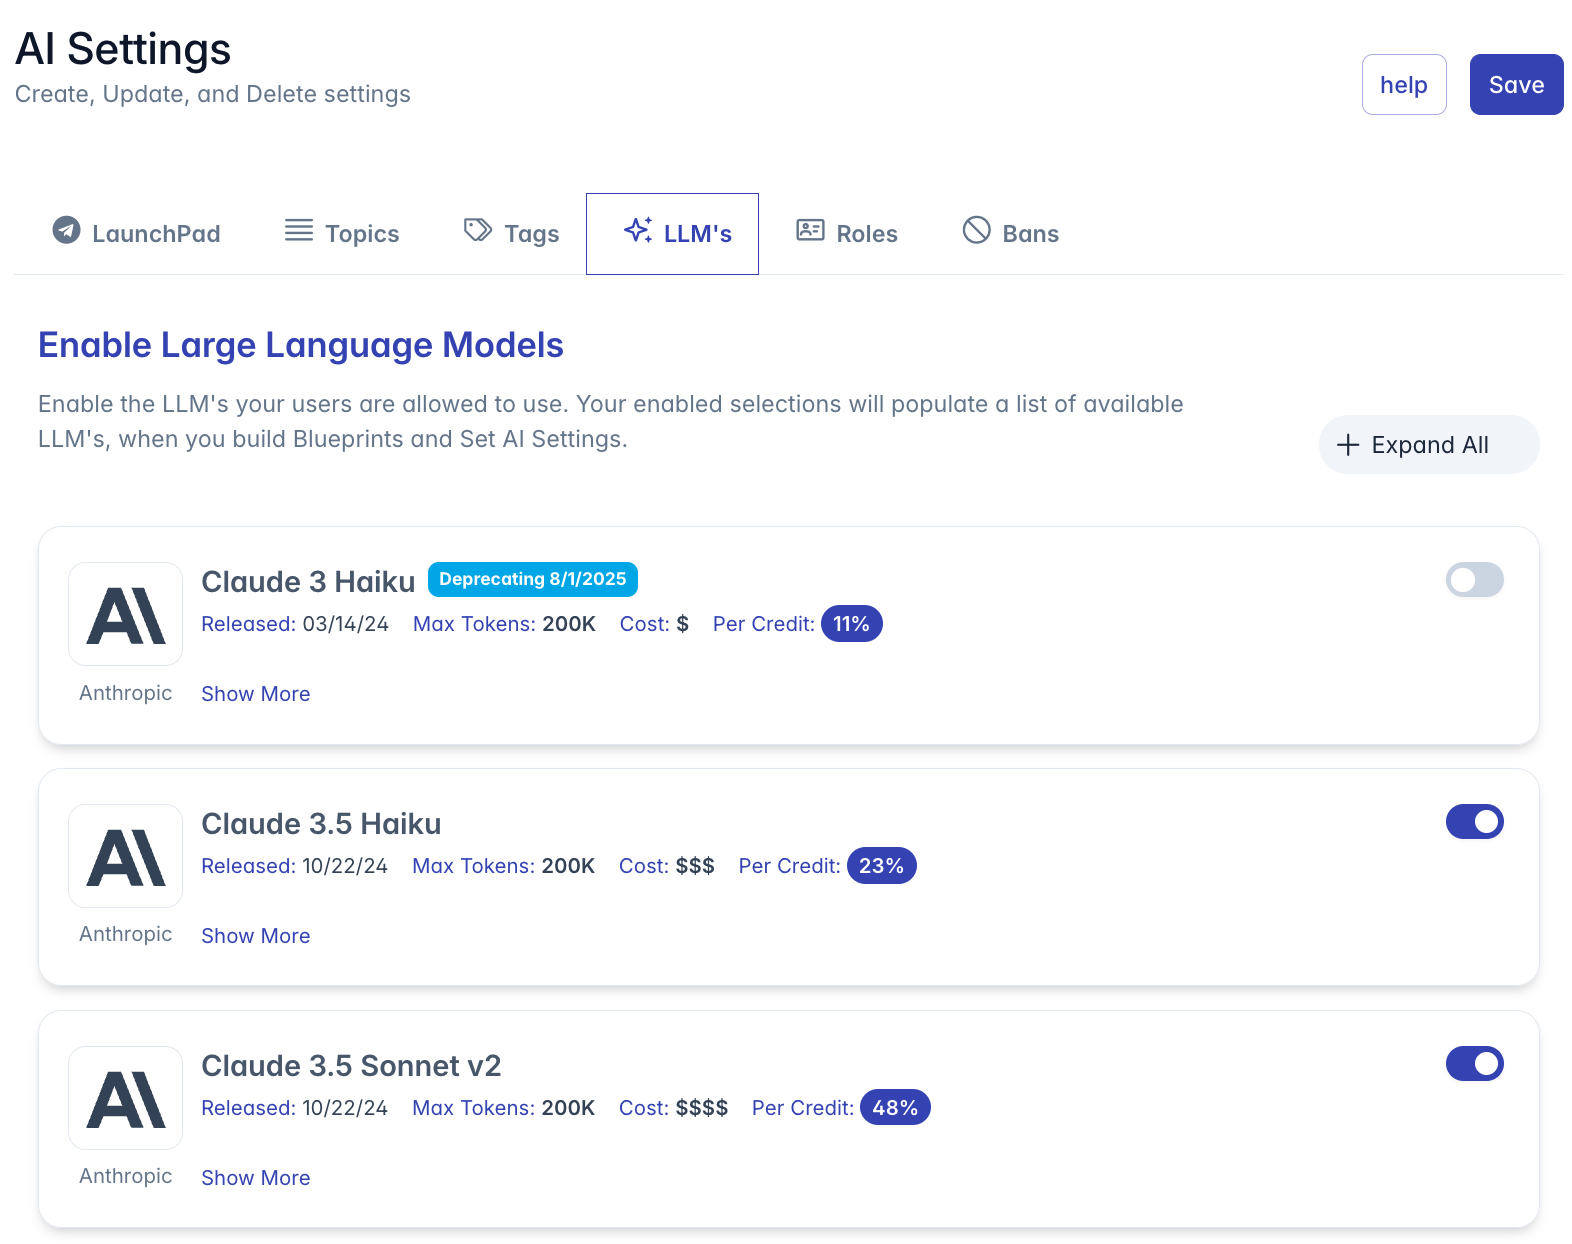Expand all LLM cards with Expand All
The image size is (1572, 1244).
[x=1429, y=445]
